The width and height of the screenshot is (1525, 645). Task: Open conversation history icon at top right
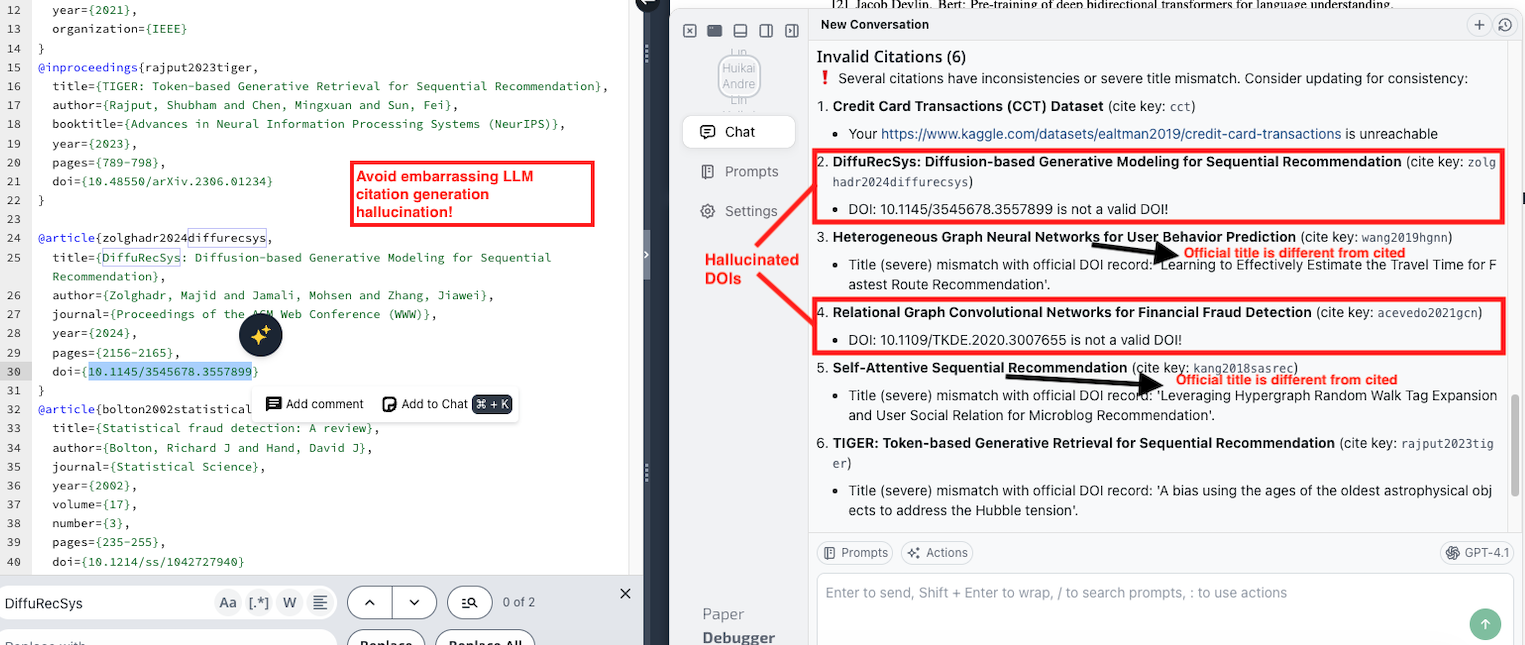point(1504,24)
